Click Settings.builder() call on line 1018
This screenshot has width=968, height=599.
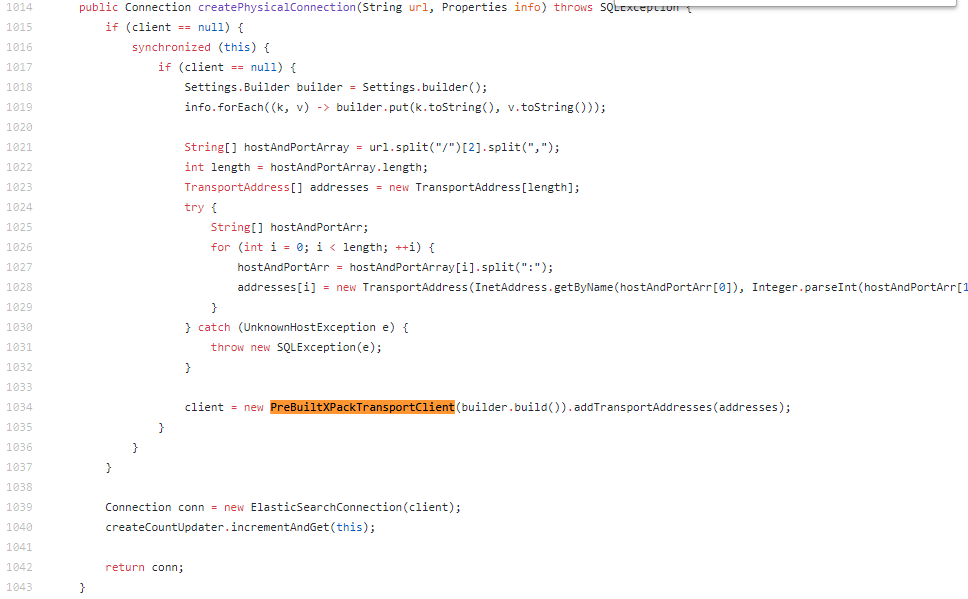[x=422, y=87]
